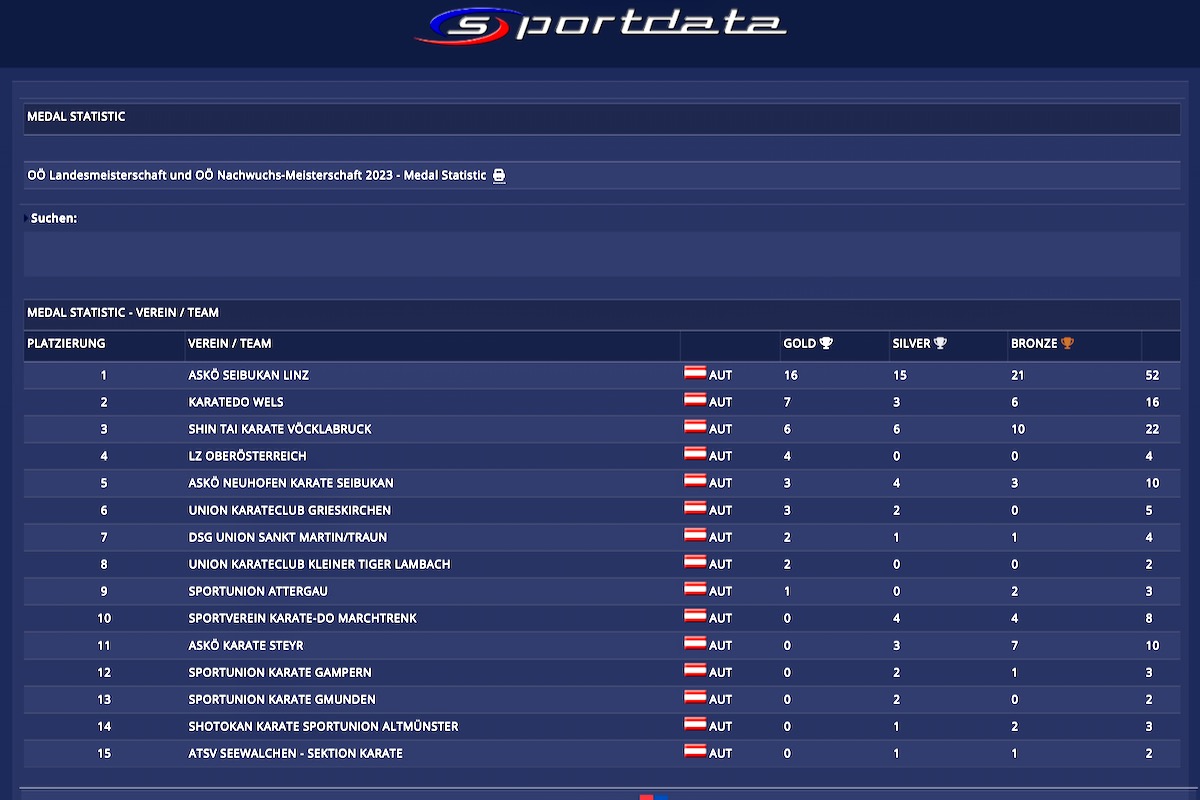Click the flag in Kleiner Tiger Lambach row
1200x800 pixels.
click(x=695, y=563)
